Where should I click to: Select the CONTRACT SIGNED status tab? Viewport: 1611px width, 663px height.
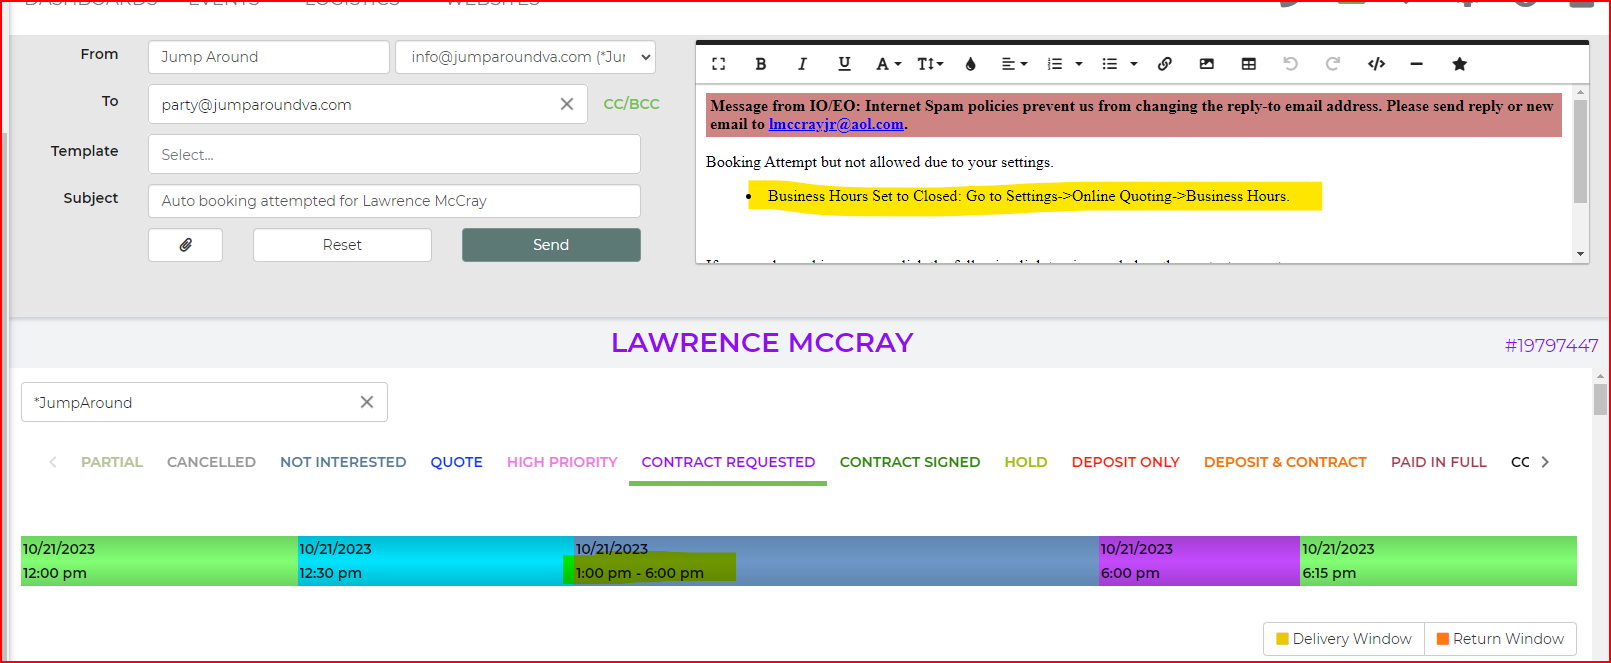tap(909, 462)
